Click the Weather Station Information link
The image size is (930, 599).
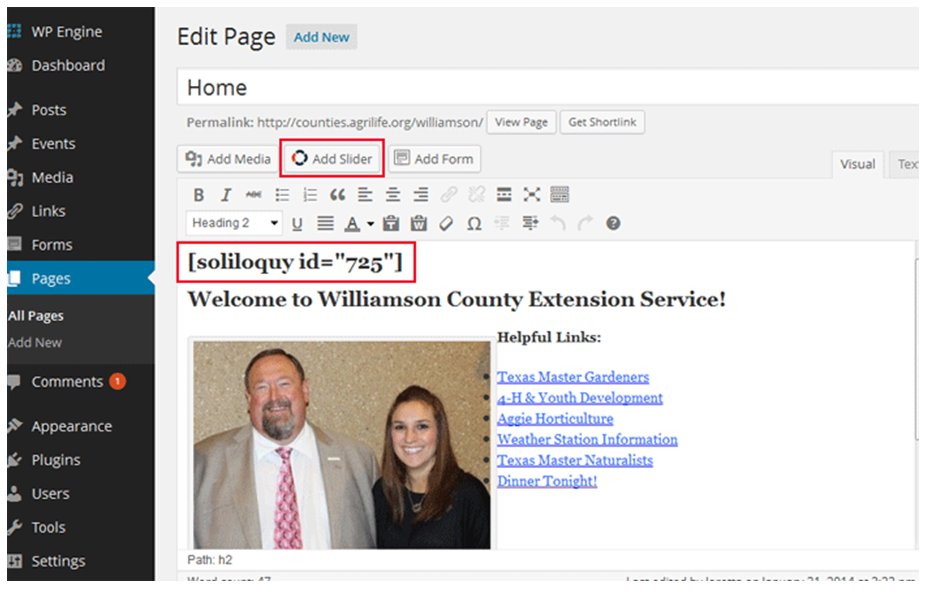click(x=587, y=439)
